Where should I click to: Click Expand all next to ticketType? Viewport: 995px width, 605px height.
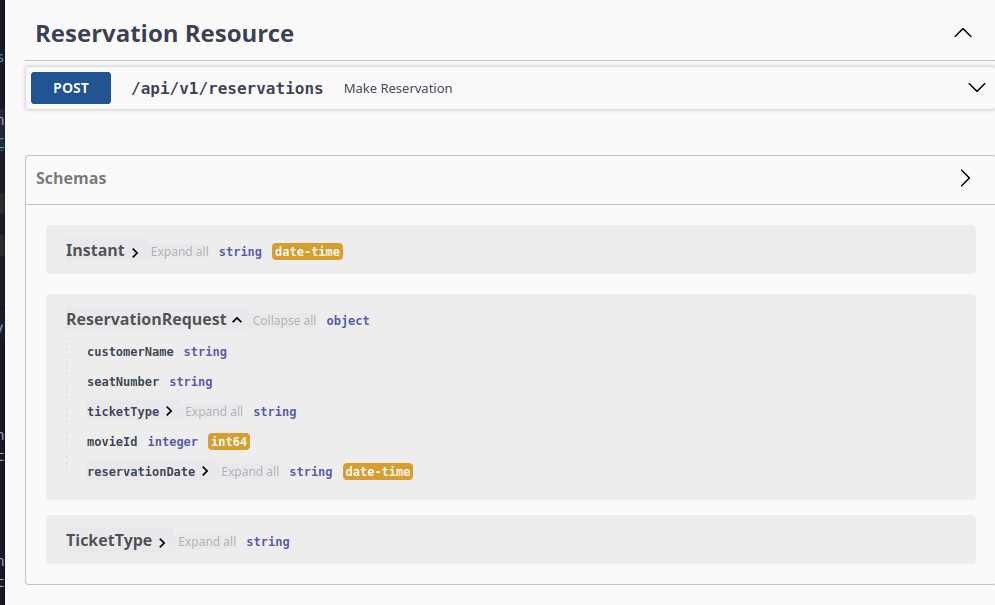coord(214,411)
